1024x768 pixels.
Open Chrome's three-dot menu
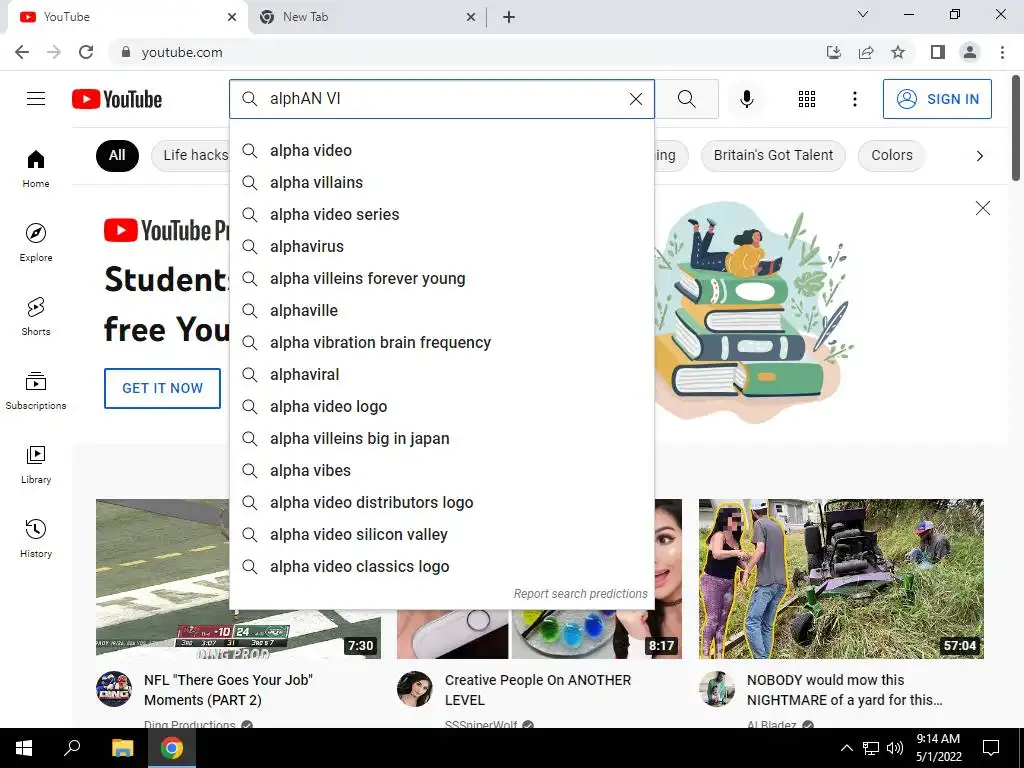(x=1002, y=52)
